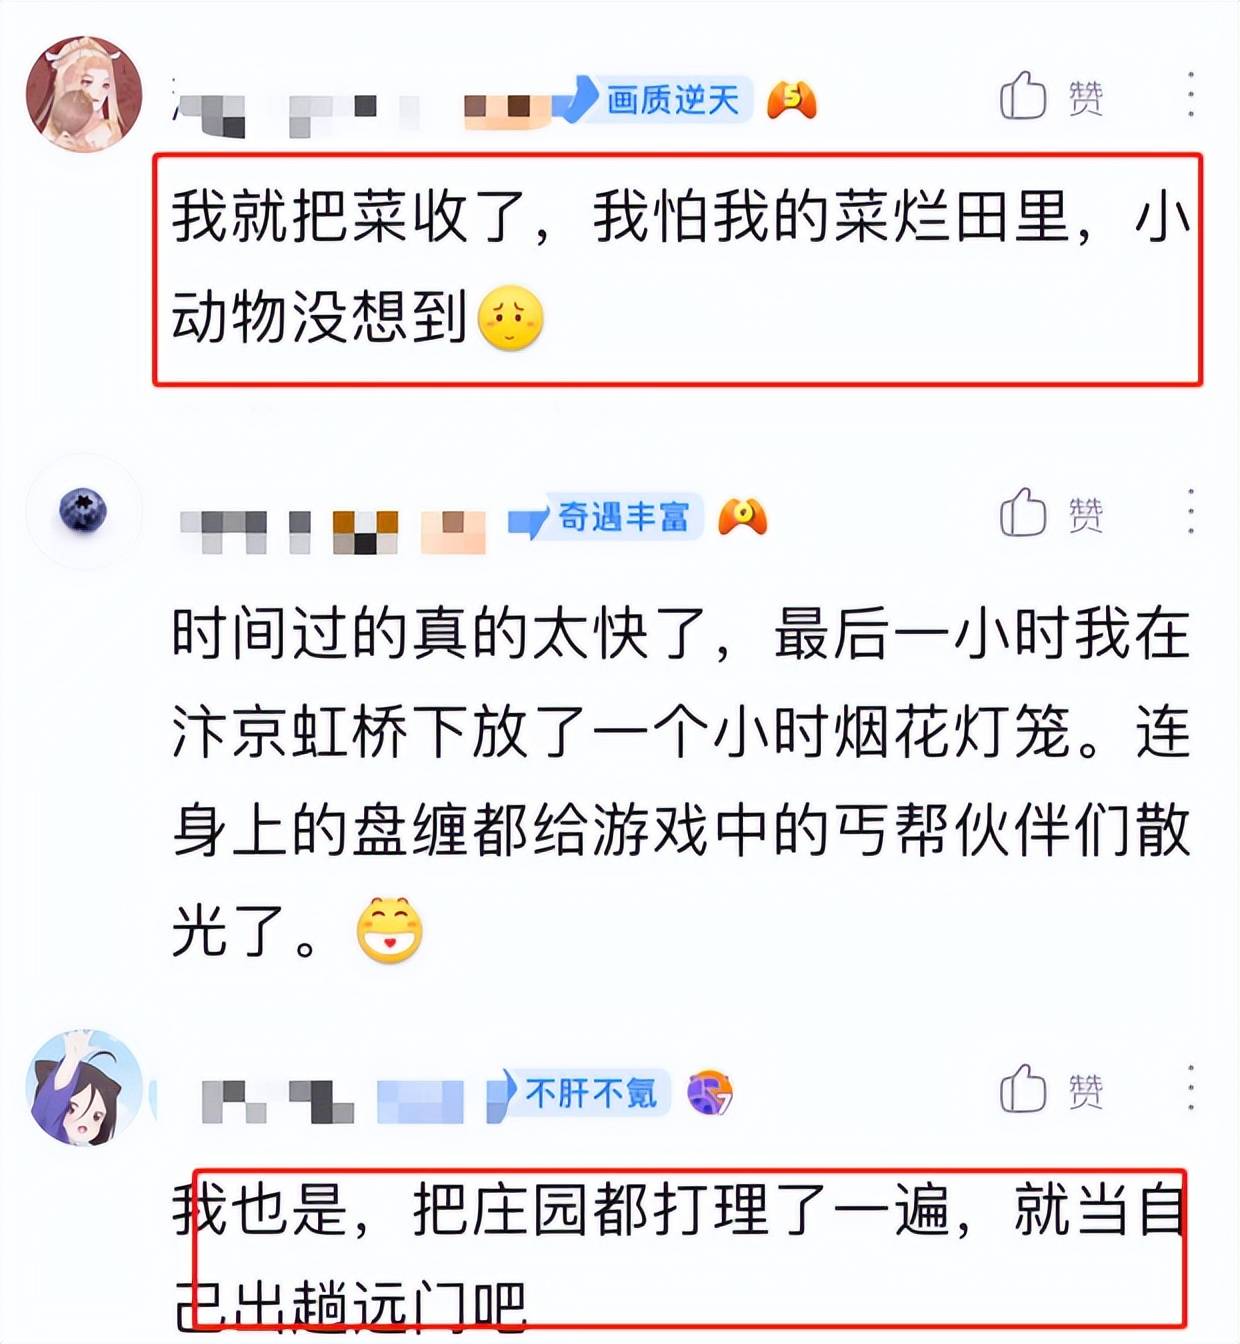1240x1344 pixels.
Task: Click level 5 medal icon beside 画质逆天
Action: tap(791, 100)
